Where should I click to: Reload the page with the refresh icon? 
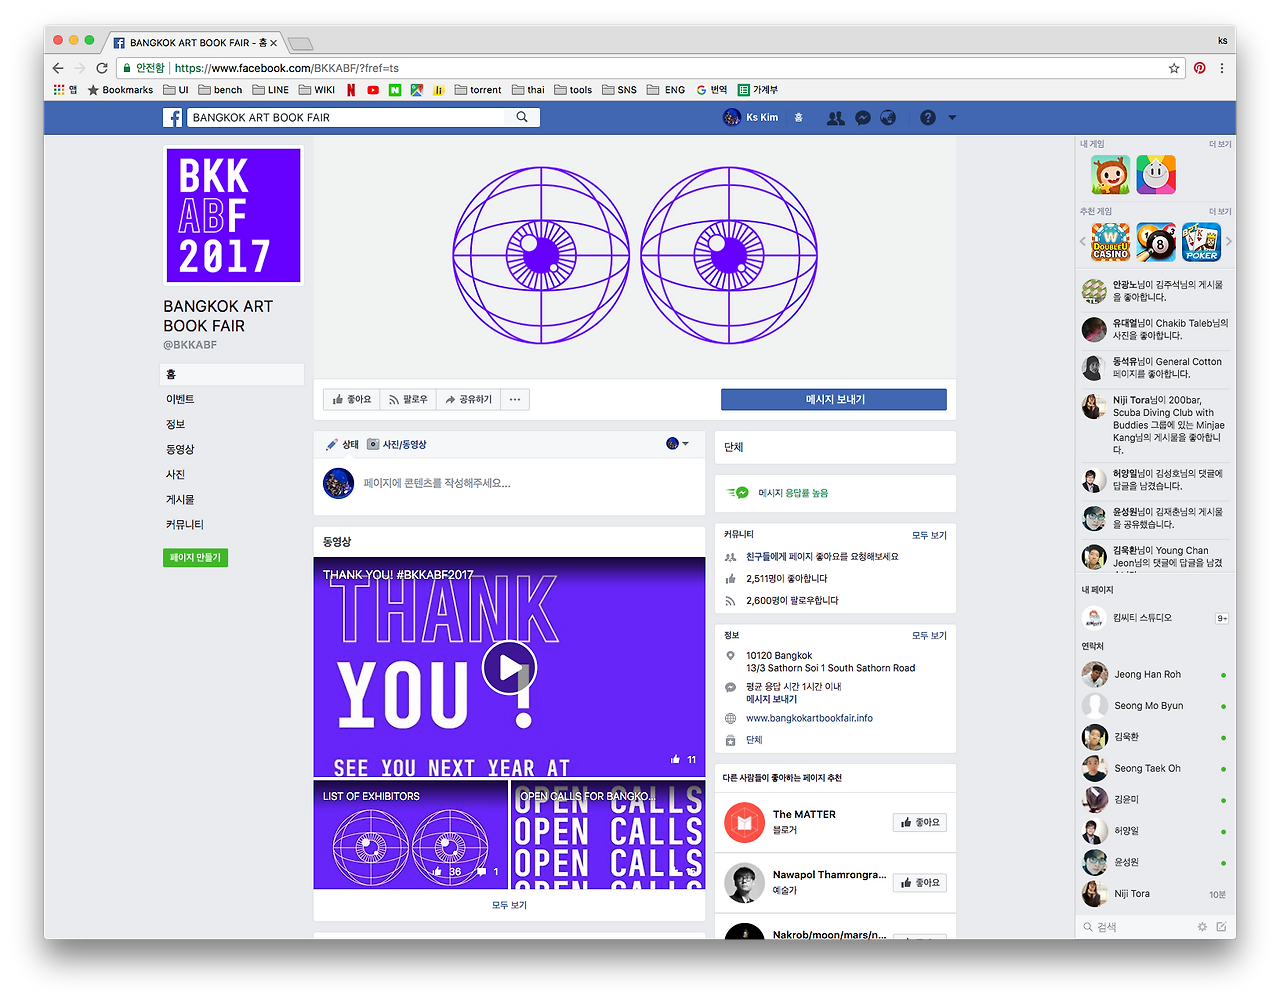coord(102,68)
